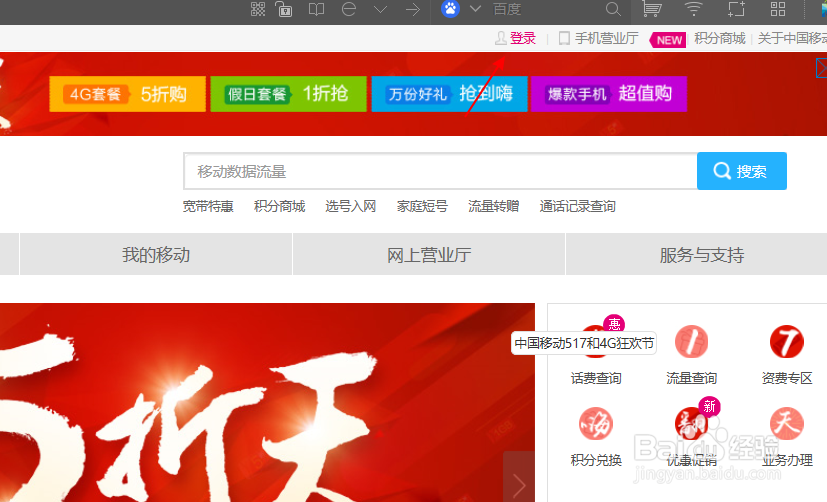Screen dimensions: 827x502
Task: Click the 5折天 carousel banner image
Action: click(267, 402)
